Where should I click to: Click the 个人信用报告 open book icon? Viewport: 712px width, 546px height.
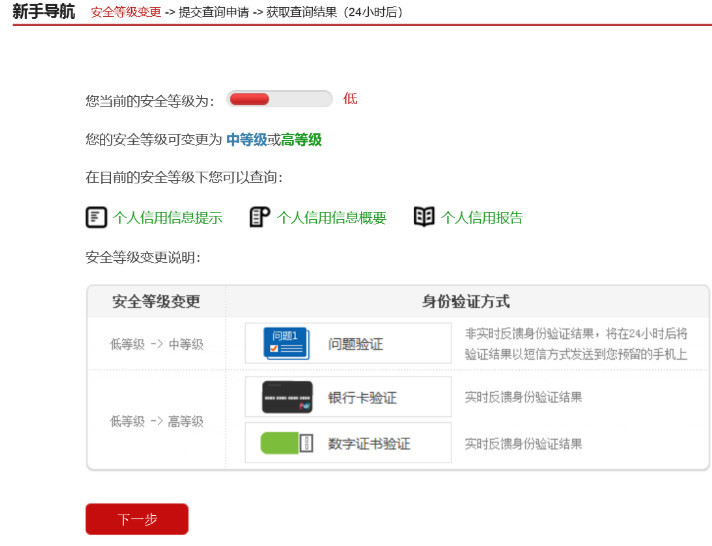[x=424, y=217]
